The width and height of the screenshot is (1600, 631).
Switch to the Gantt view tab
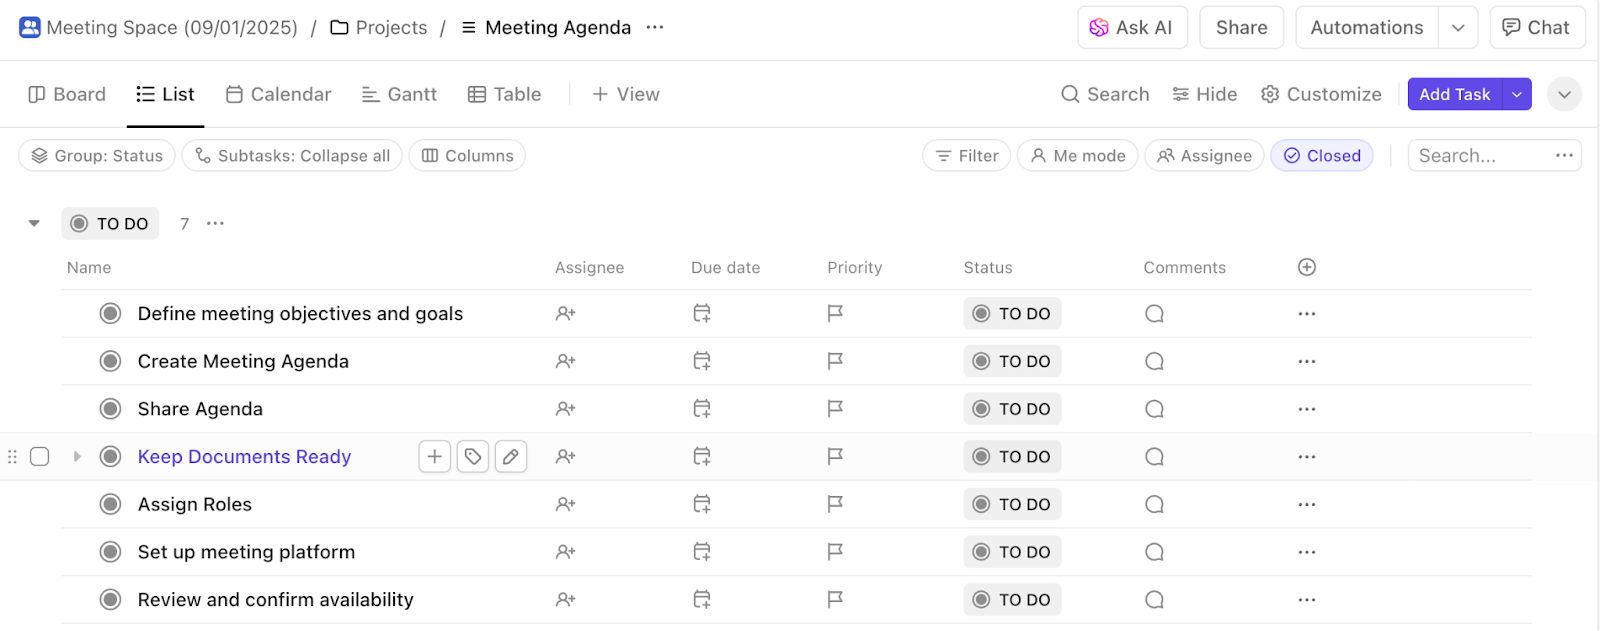pos(399,94)
